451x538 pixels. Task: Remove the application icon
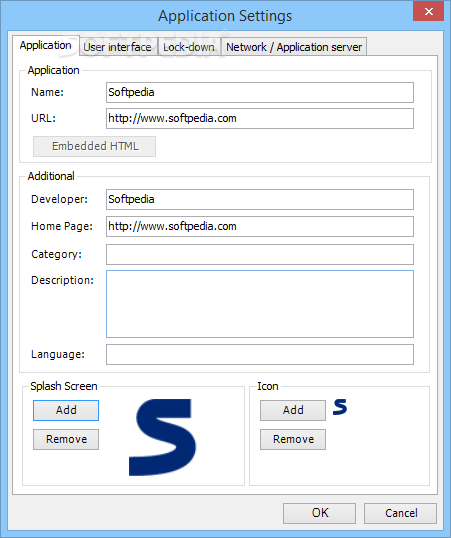tap(293, 439)
